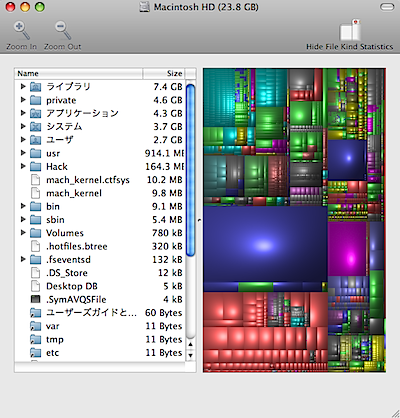This screenshot has height=418, width=400.
Task: Click the 10.2 MB size value
Action: [x=165, y=180]
